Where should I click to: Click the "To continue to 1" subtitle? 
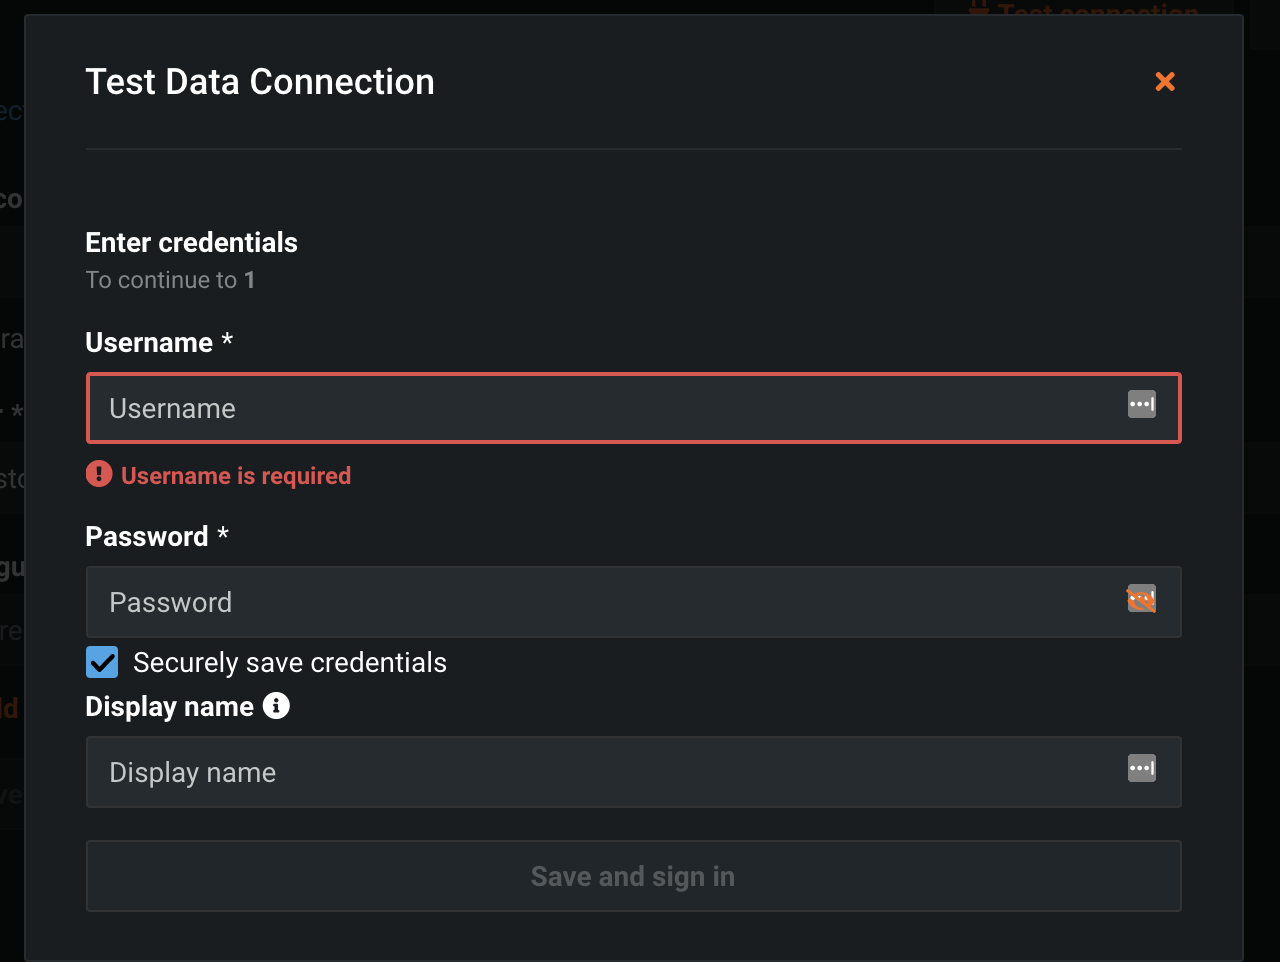pyautogui.click(x=170, y=280)
